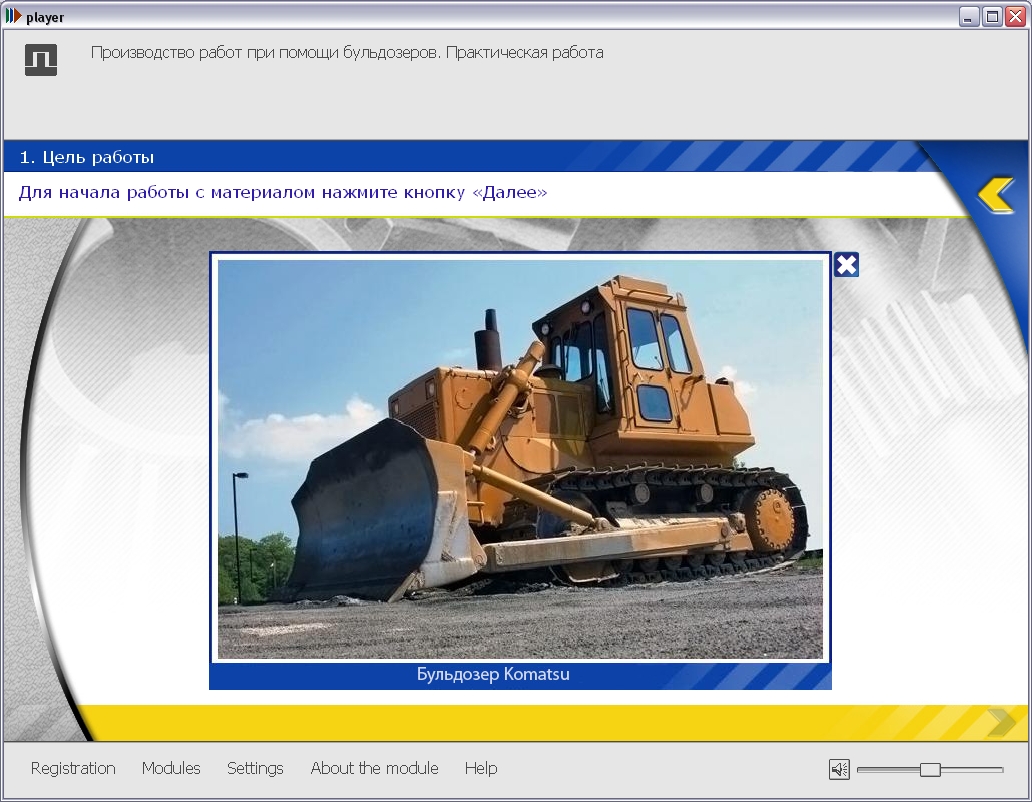Click the module logo icon in header
This screenshot has width=1032, height=802.
41,60
